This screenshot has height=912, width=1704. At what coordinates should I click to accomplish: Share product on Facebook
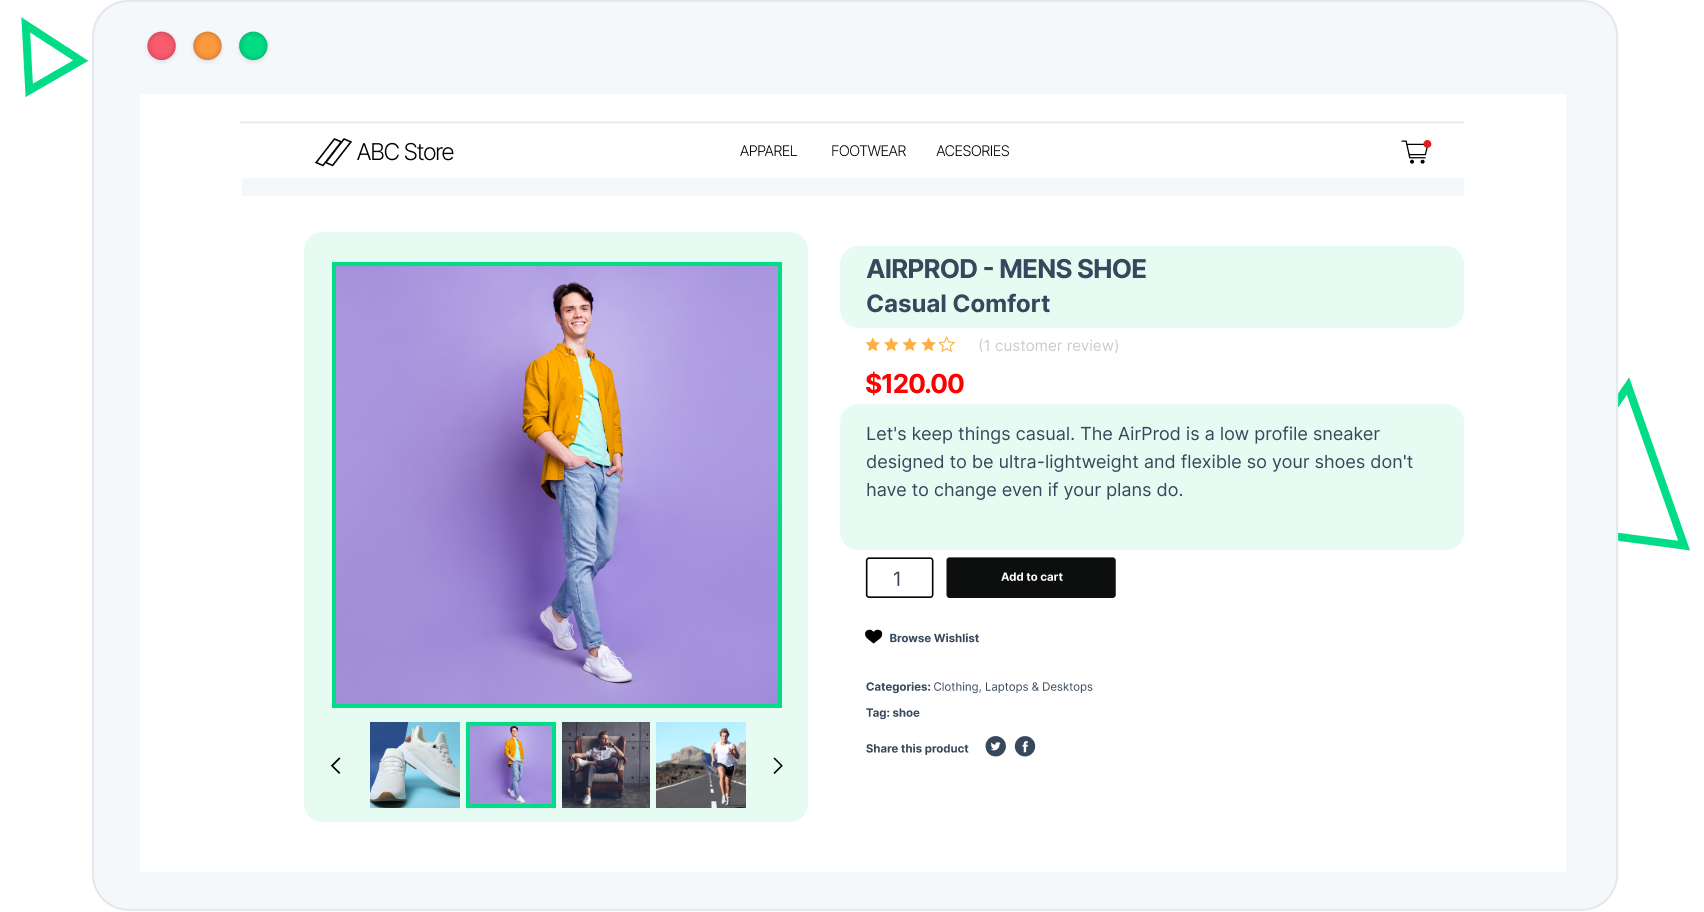point(1025,747)
